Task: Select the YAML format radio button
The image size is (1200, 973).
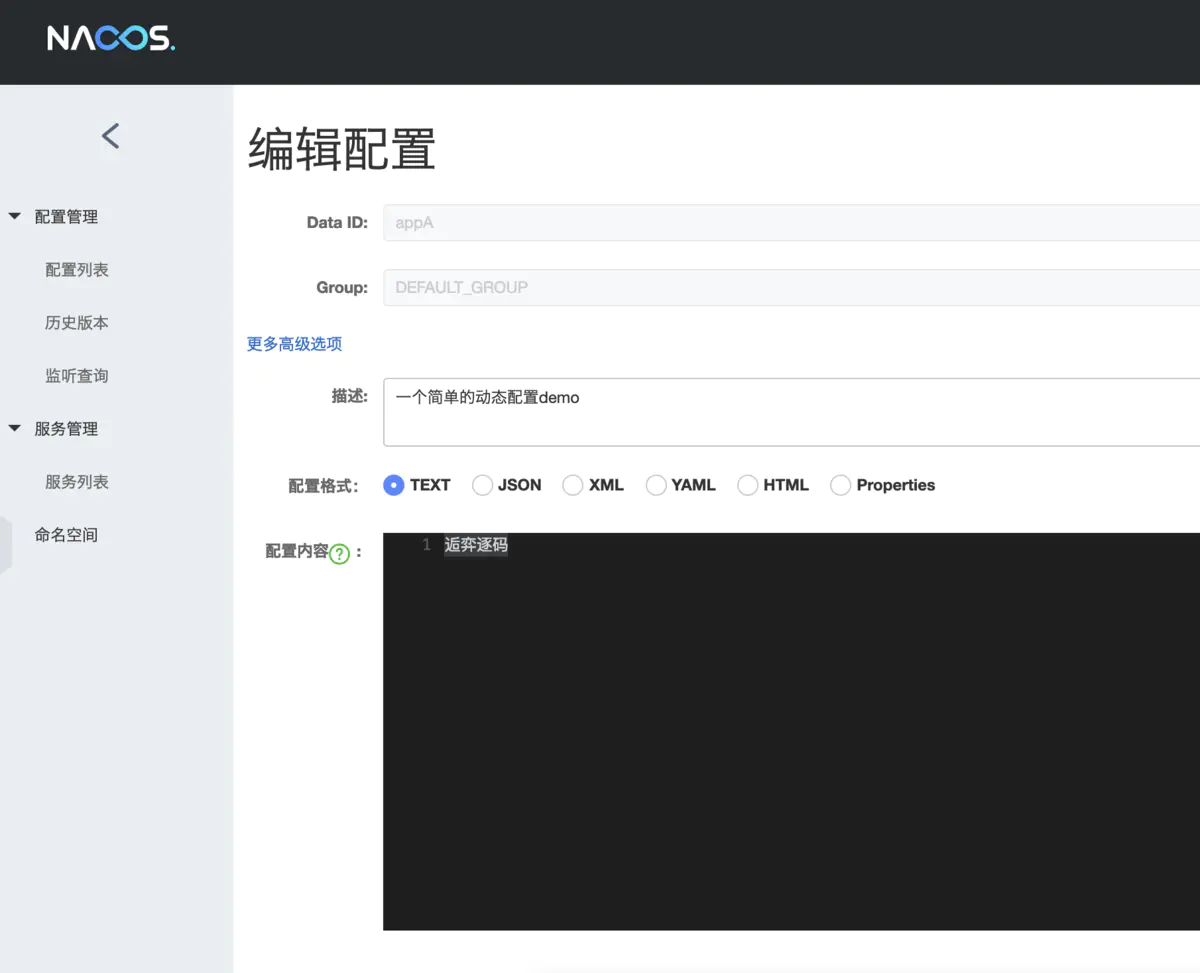Action: point(656,485)
